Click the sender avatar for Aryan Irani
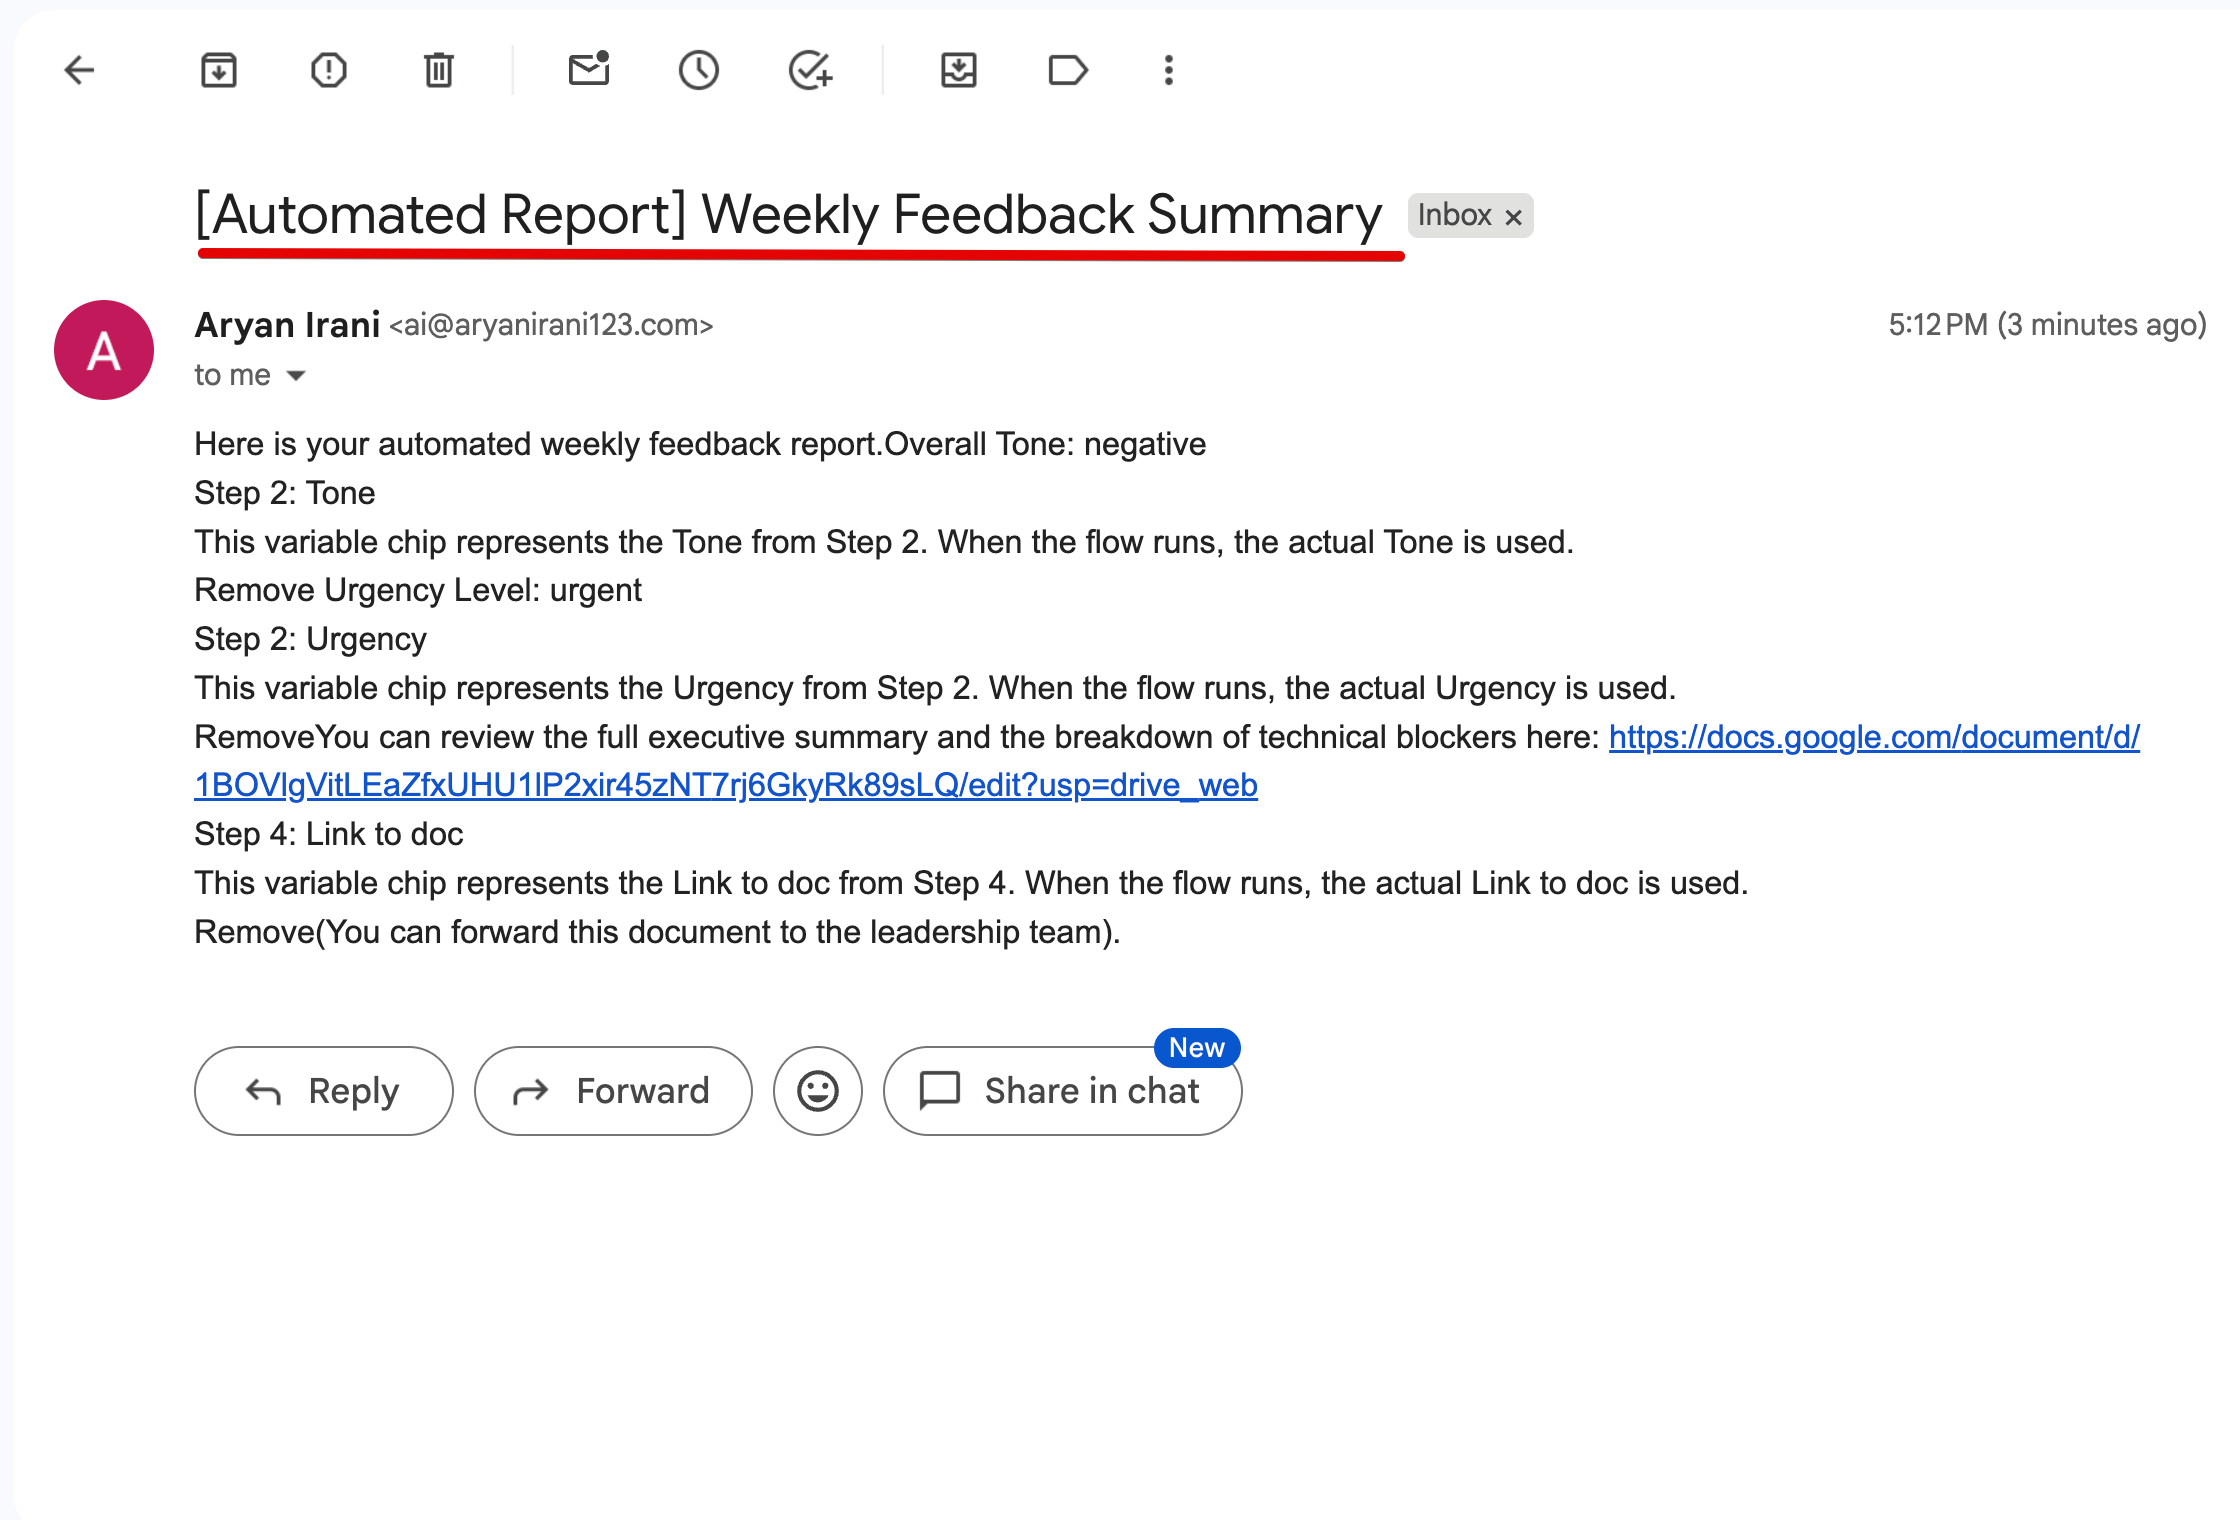 (104, 350)
